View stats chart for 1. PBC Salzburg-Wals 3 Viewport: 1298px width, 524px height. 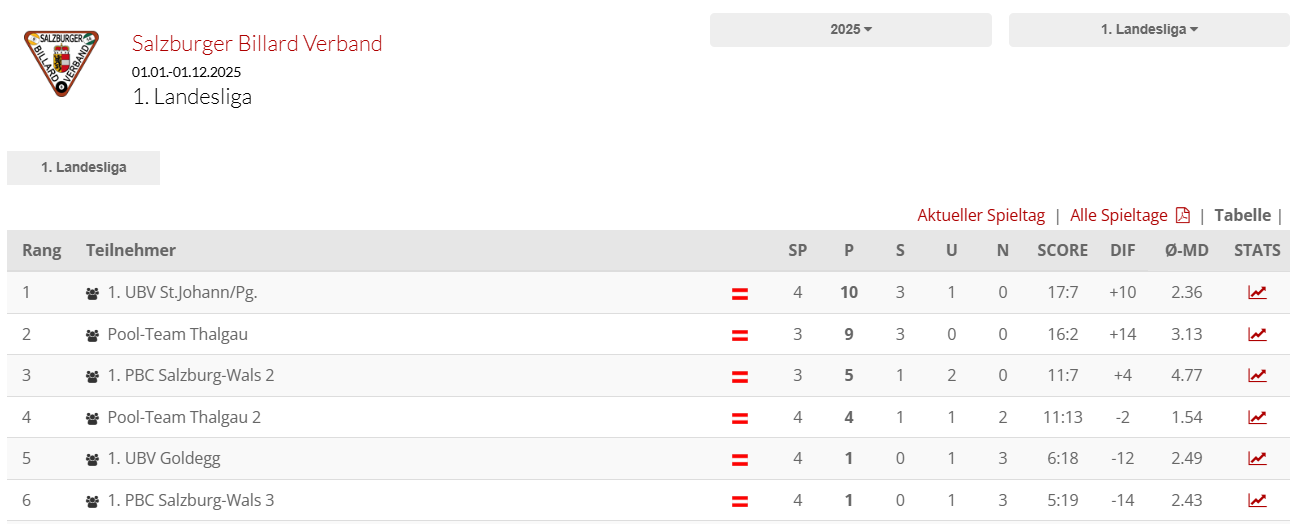1257,500
